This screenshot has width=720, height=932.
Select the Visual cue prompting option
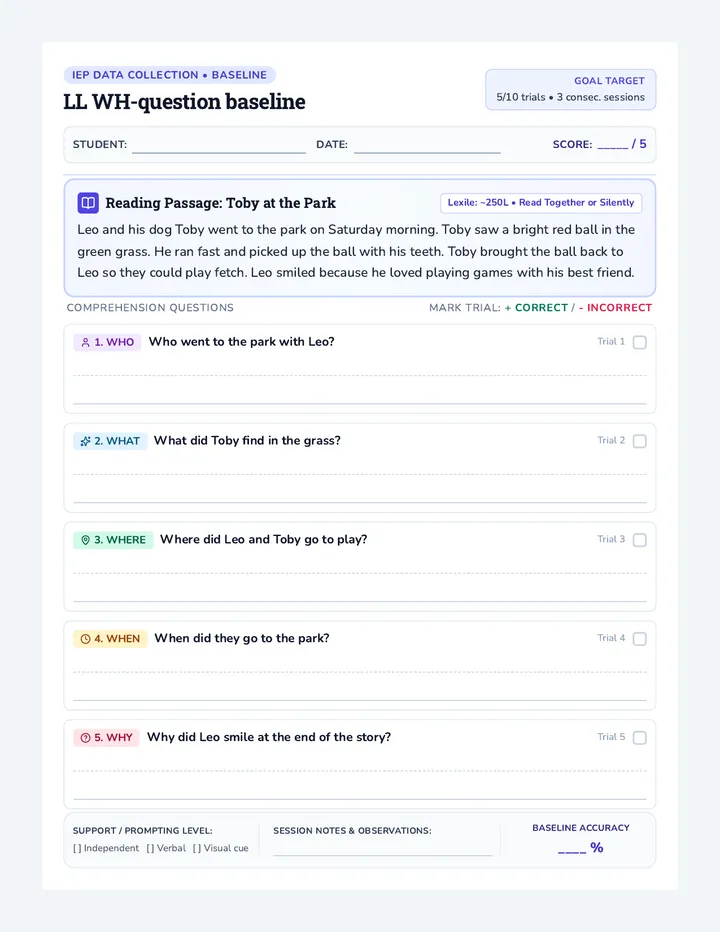[221, 848]
